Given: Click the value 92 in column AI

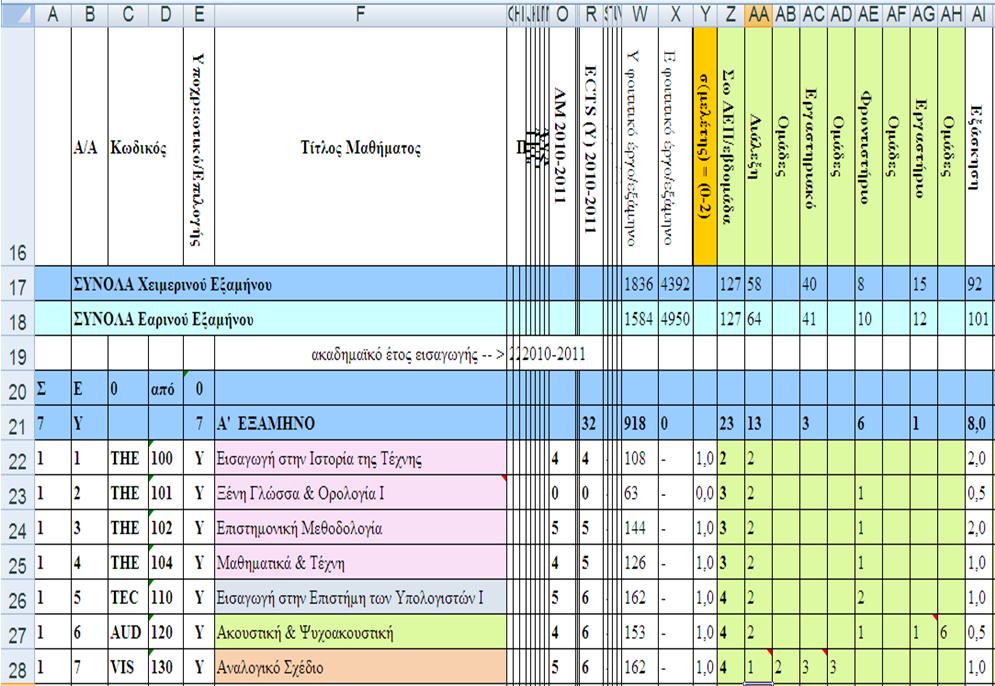Looking at the screenshot, I should 980,284.
